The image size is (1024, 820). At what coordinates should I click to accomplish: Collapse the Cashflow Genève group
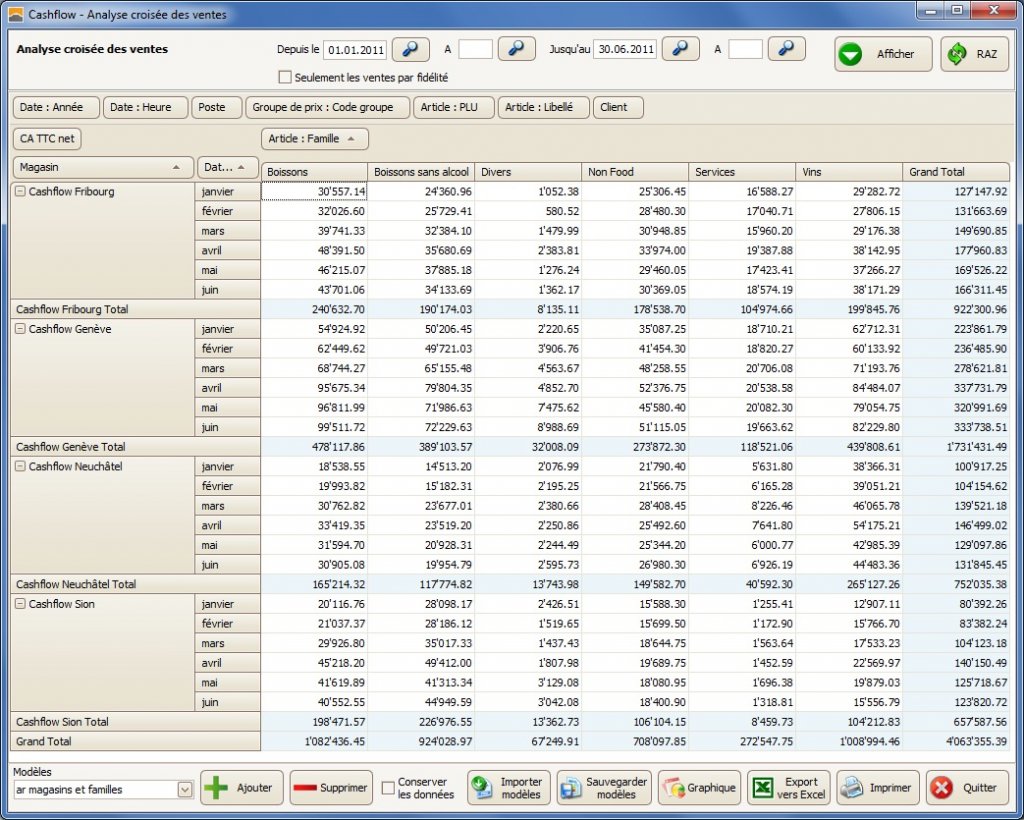click(x=20, y=329)
